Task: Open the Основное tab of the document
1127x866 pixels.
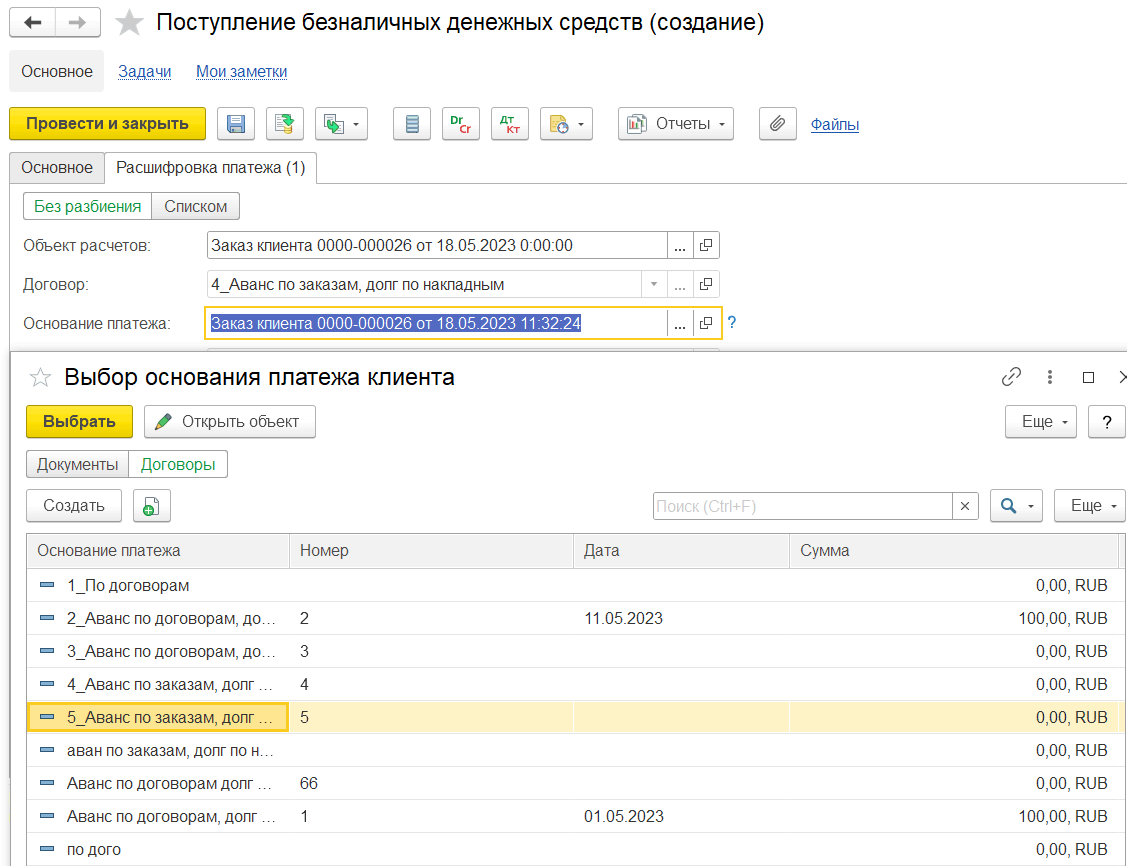Action: pos(57,168)
